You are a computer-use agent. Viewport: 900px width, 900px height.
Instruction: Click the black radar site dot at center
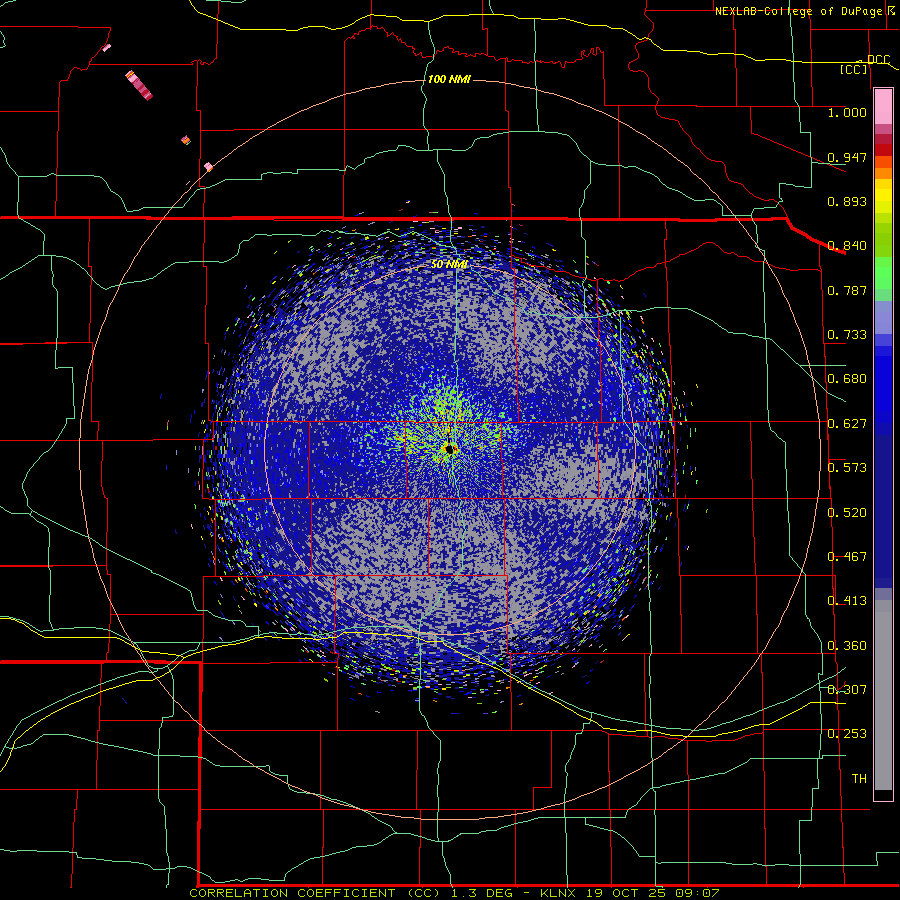(x=449, y=449)
